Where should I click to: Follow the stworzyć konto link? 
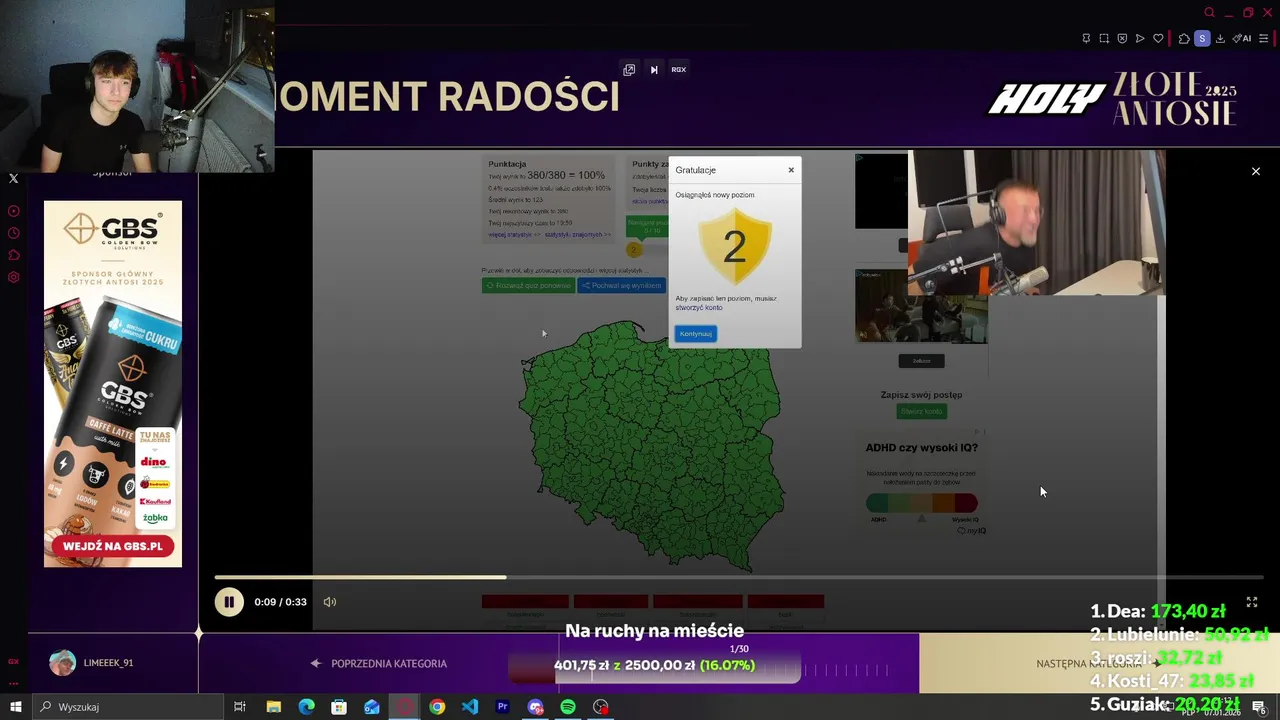(x=699, y=307)
